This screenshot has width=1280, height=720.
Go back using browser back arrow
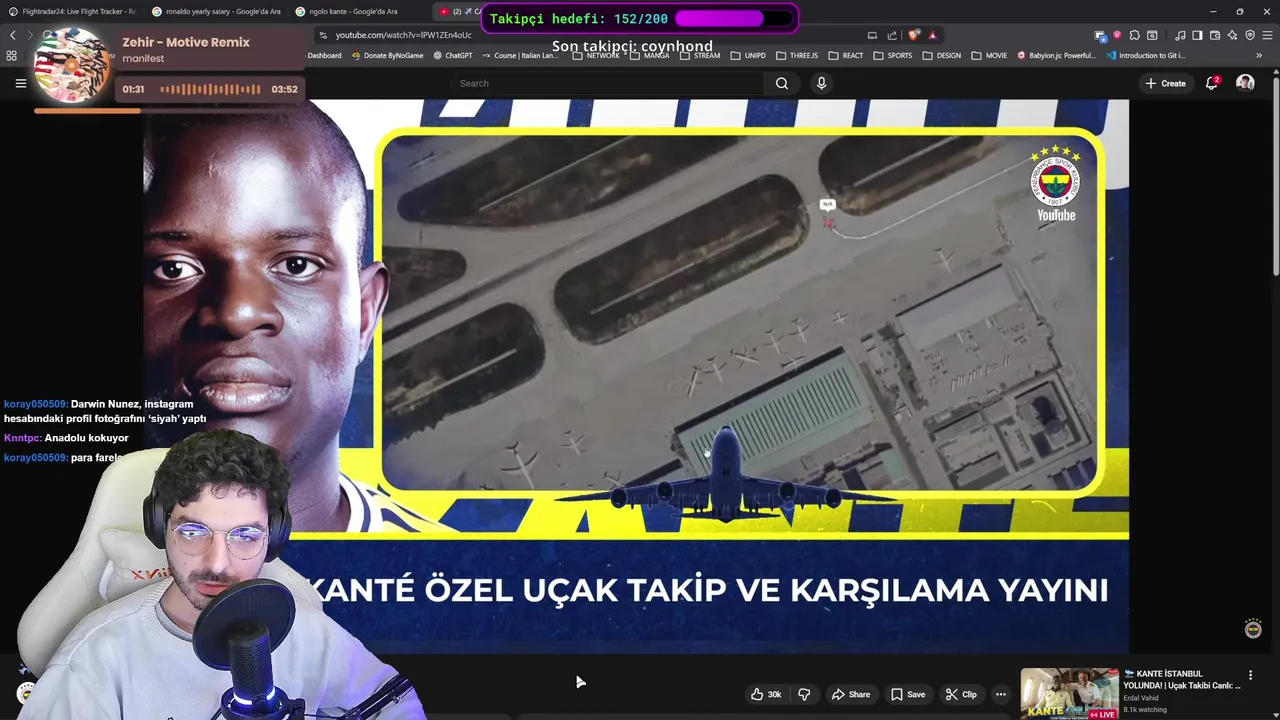pos(13,35)
